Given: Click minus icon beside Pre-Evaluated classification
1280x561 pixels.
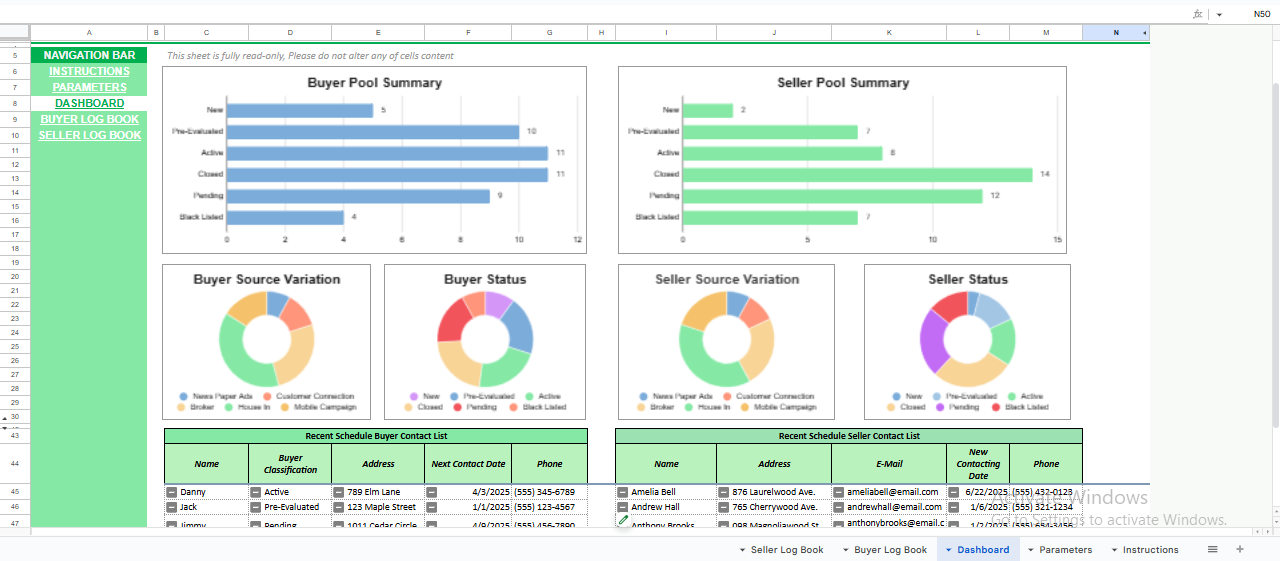Looking at the screenshot, I should click(256, 507).
